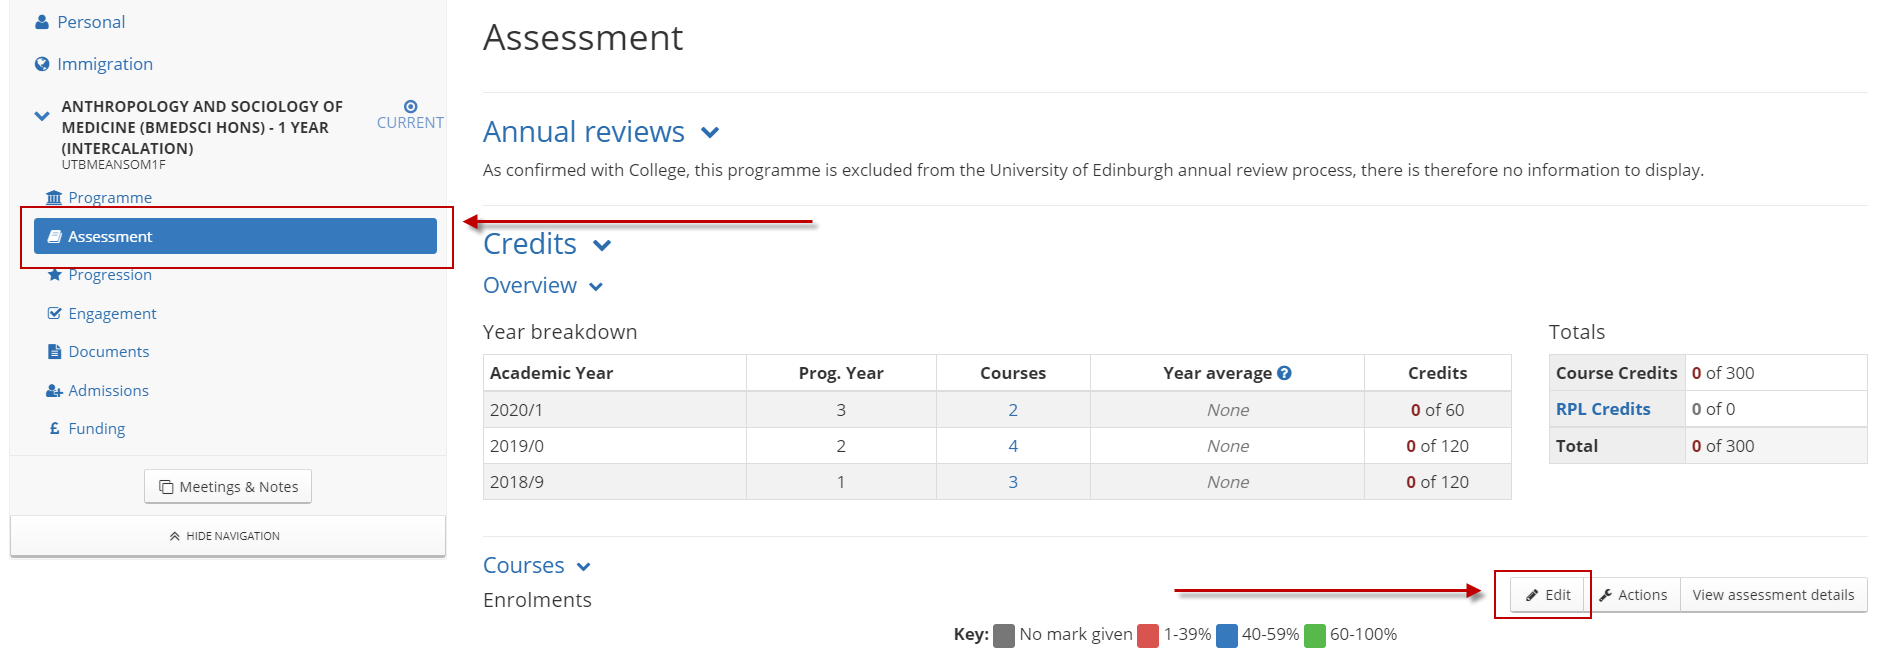
Task: Open the 4 courses link for 2019/0
Action: pyautogui.click(x=1013, y=446)
